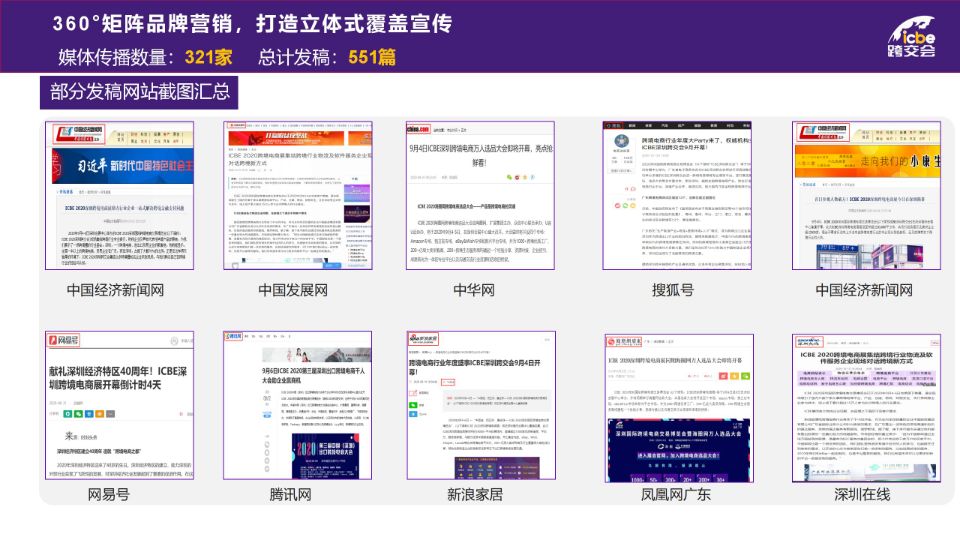The width and height of the screenshot is (960, 540).
Task: Select the 中国经济新闻网 screenshot with 习近平 banner
Action: point(105,195)
